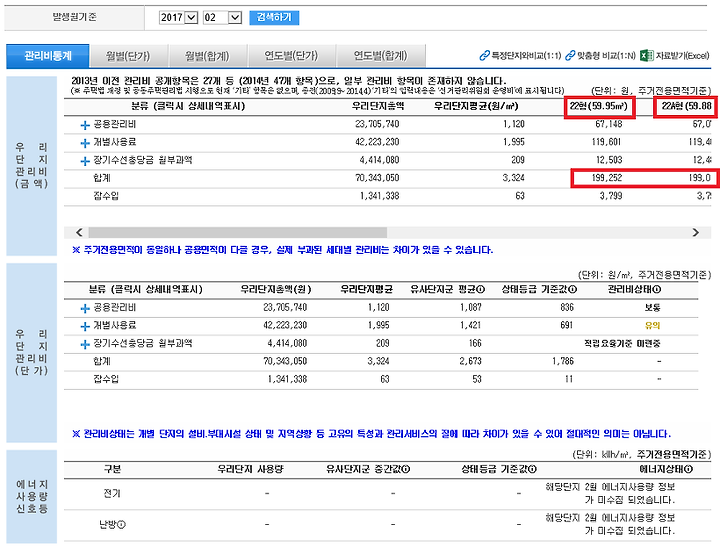Image resolution: width=720 pixels, height=547 pixels.
Task: Open the 연도별(단가) tab
Action: (291, 56)
